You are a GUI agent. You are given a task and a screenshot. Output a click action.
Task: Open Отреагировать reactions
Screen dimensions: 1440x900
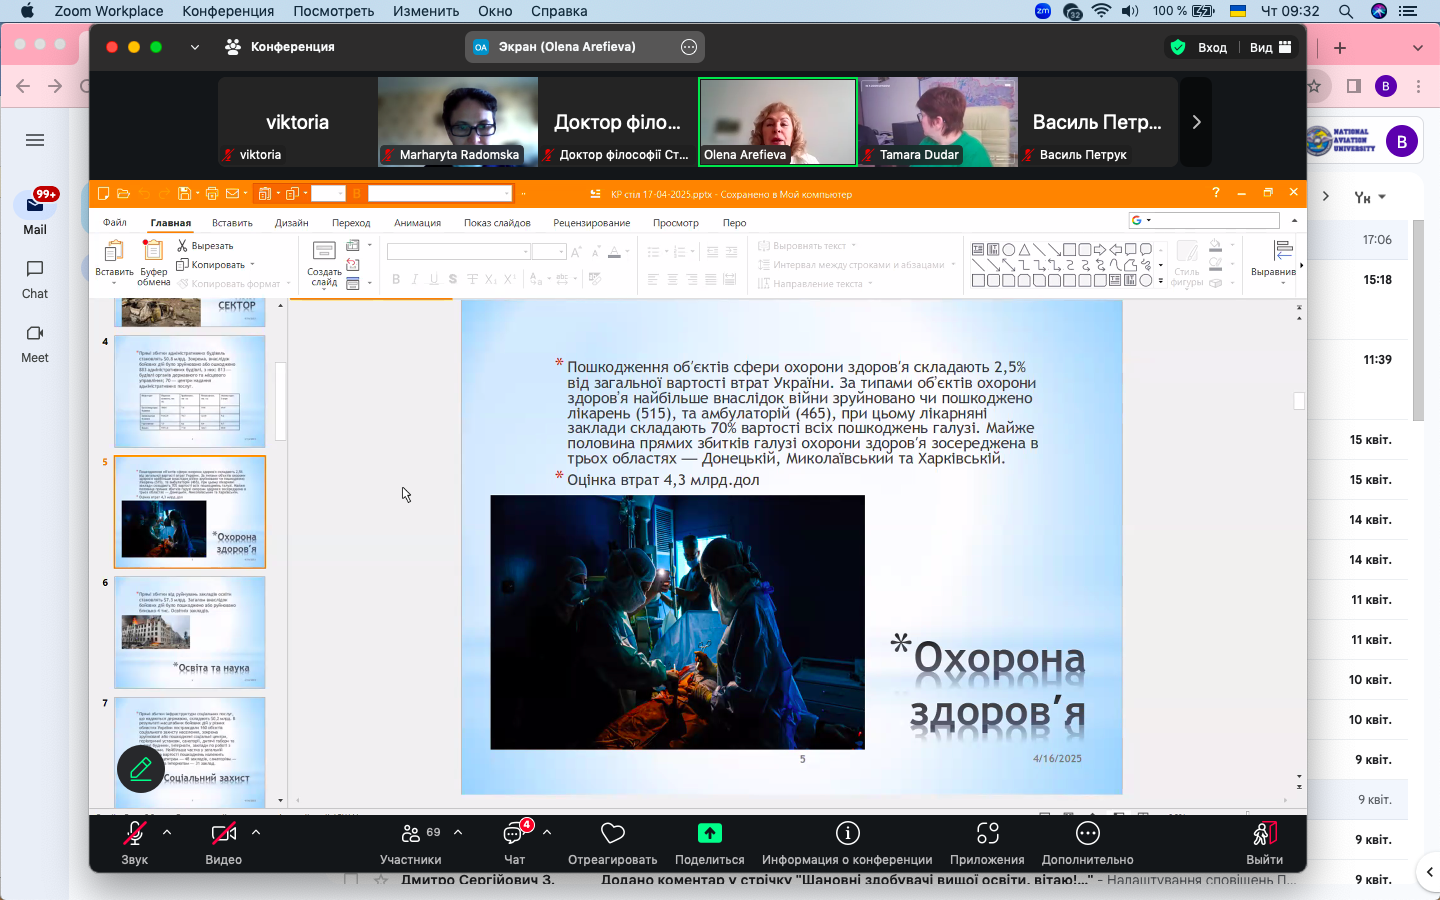click(612, 842)
